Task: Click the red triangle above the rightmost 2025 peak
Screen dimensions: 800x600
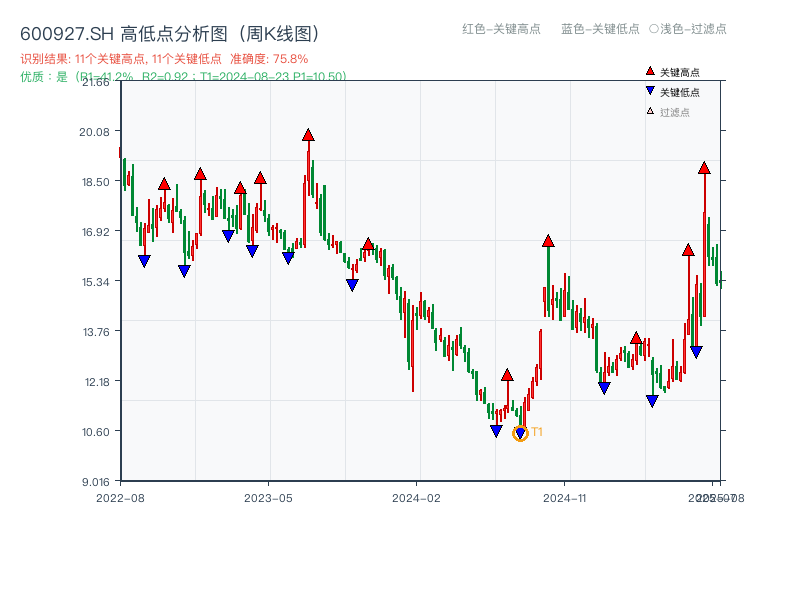Action: click(704, 170)
